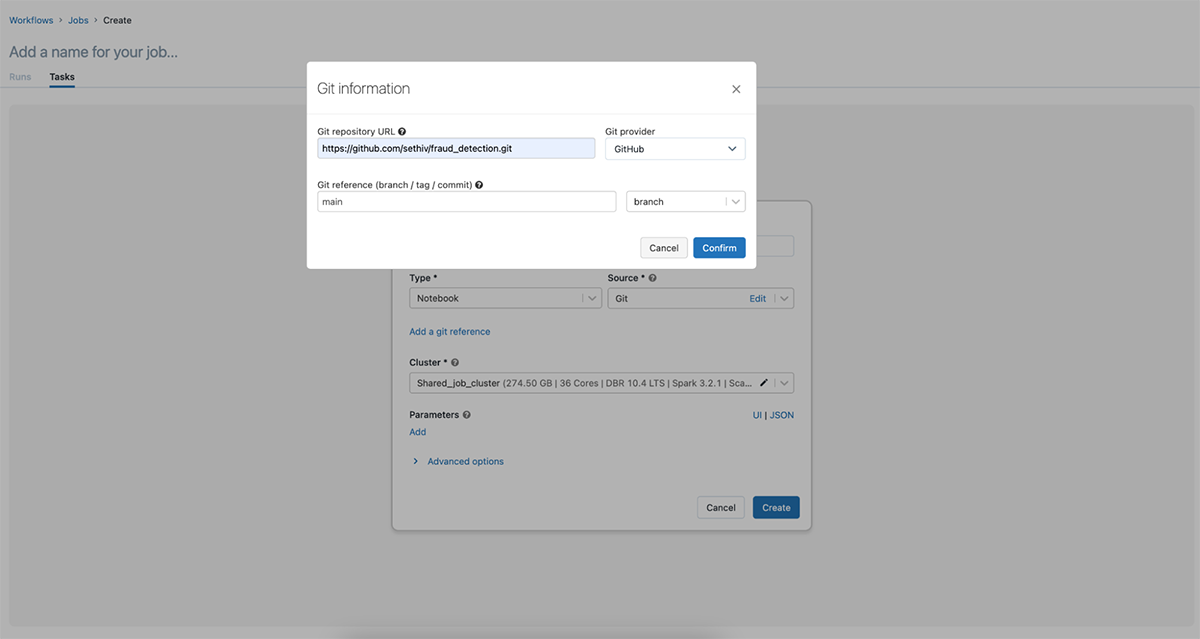Click the Git reference help icon
The width and height of the screenshot is (1200, 639).
point(479,185)
